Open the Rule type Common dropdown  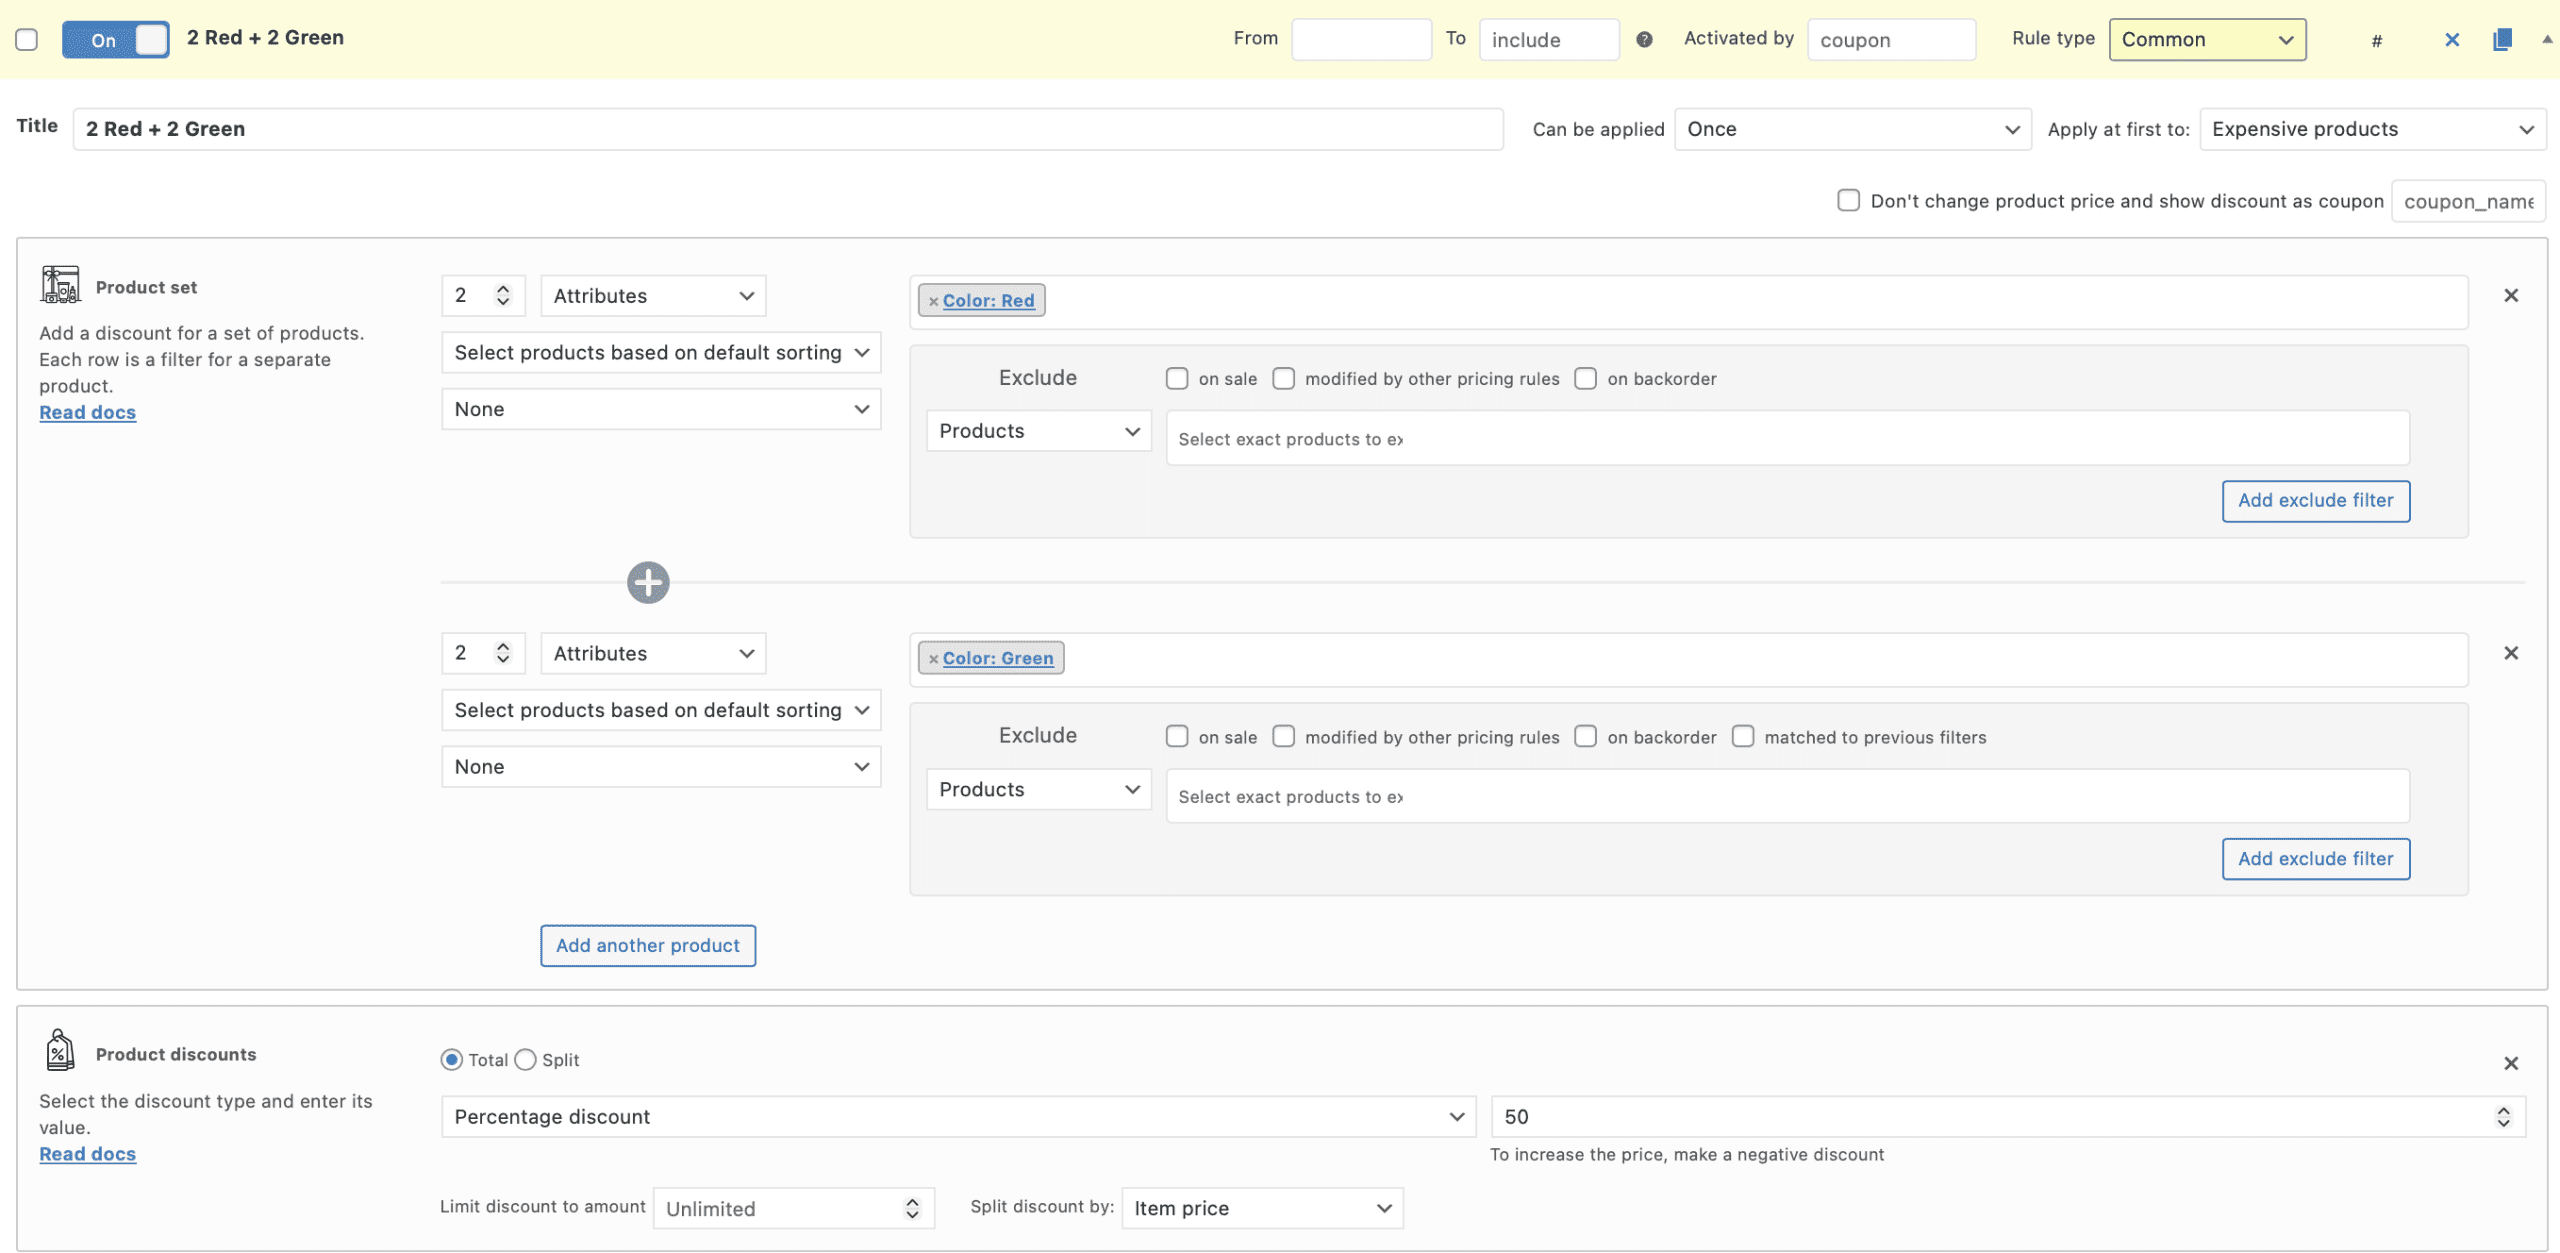tap(2207, 39)
